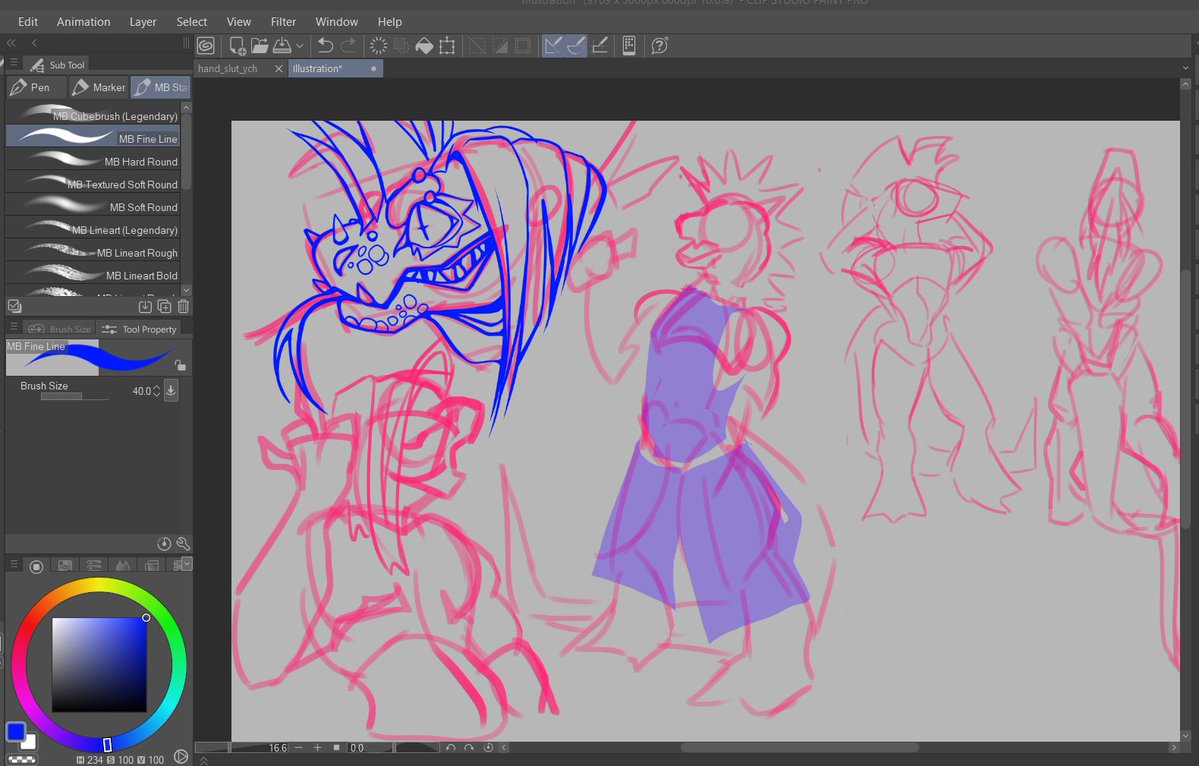
Task: Open the View menu
Action: 239,21
